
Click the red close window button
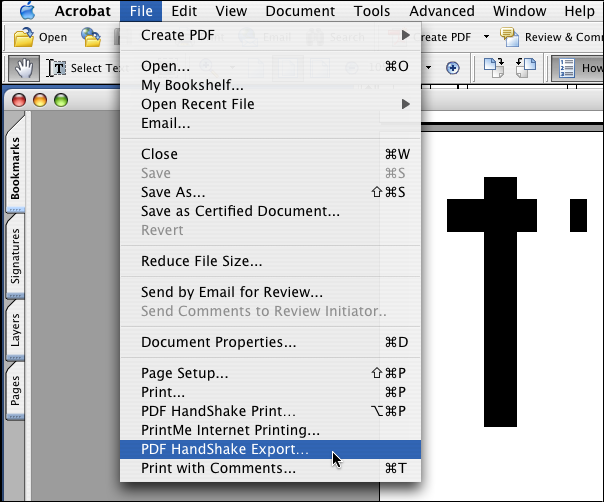pyautogui.click(x=19, y=100)
